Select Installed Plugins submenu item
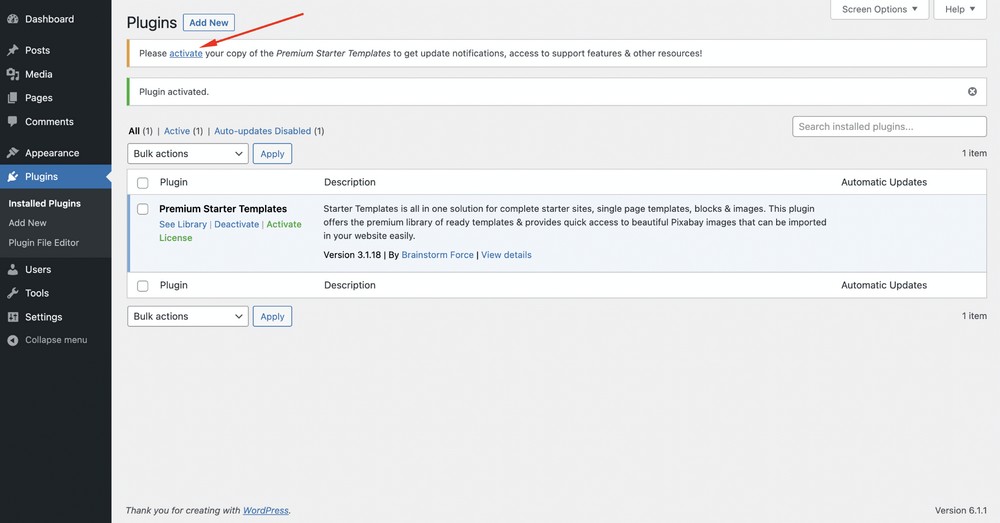 [x=44, y=203]
